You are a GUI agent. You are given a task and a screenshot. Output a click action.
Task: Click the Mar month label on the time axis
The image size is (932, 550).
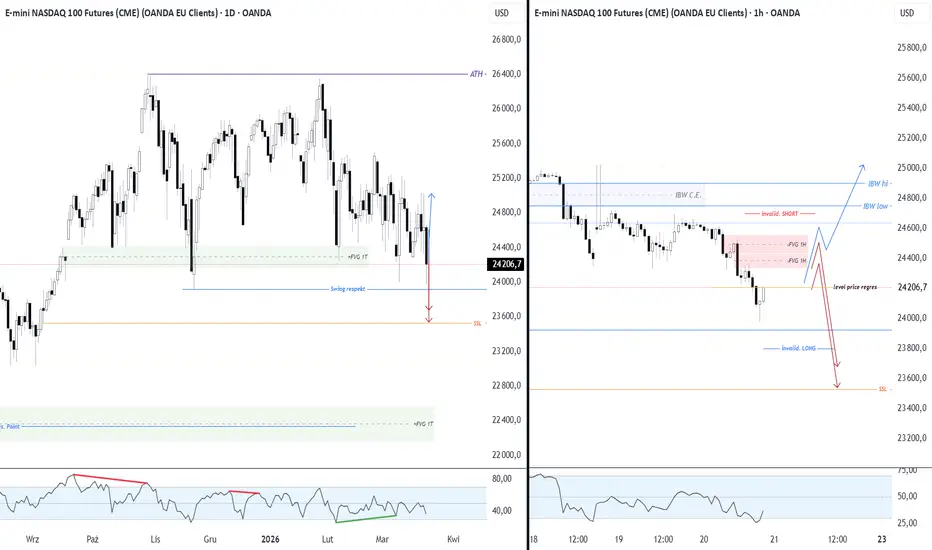coord(382,539)
